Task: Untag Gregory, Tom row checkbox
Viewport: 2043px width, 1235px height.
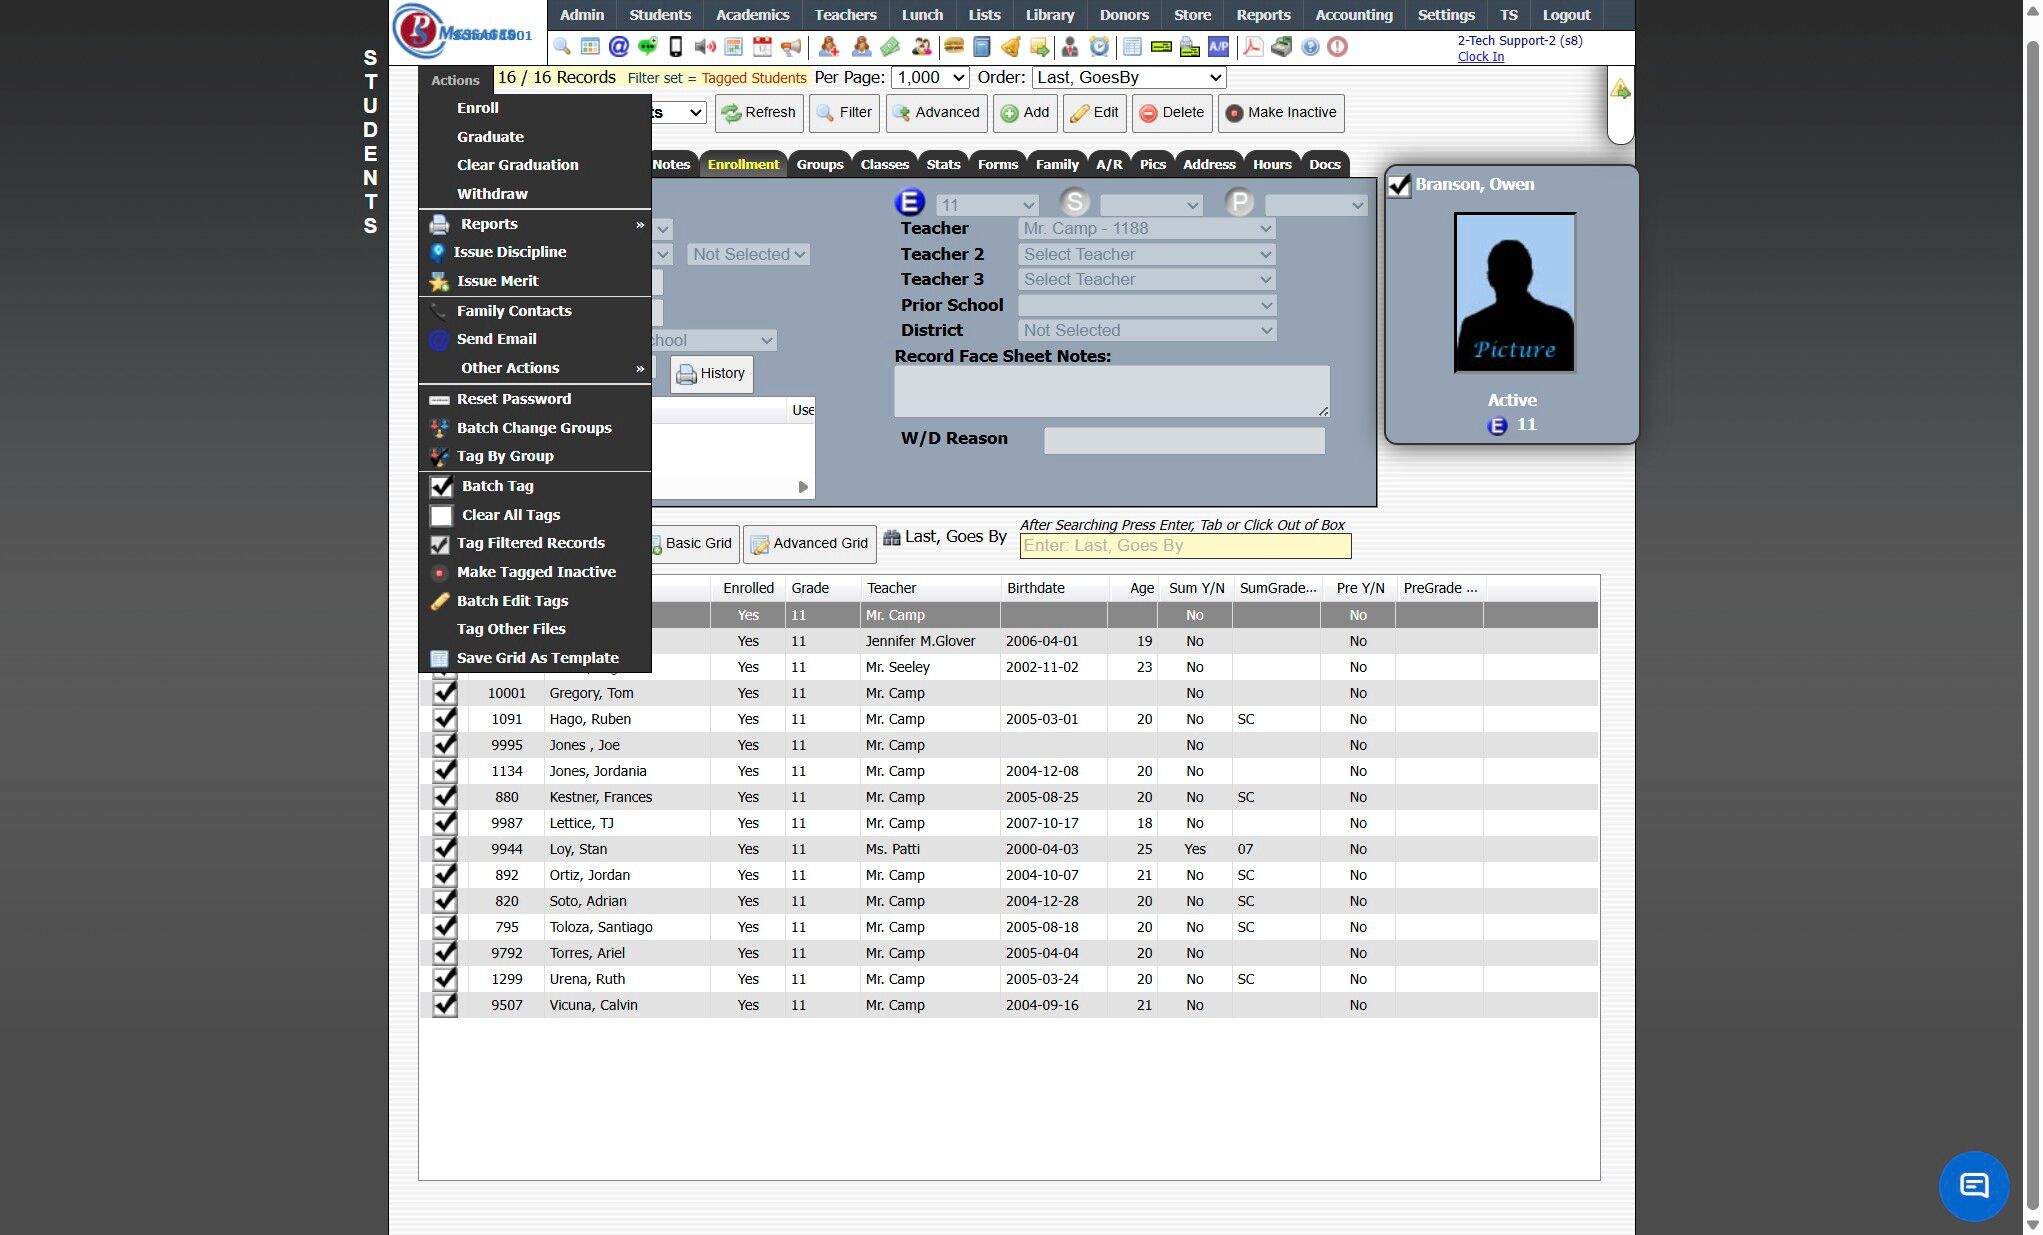Action: pyautogui.click(x=444, y=693)
